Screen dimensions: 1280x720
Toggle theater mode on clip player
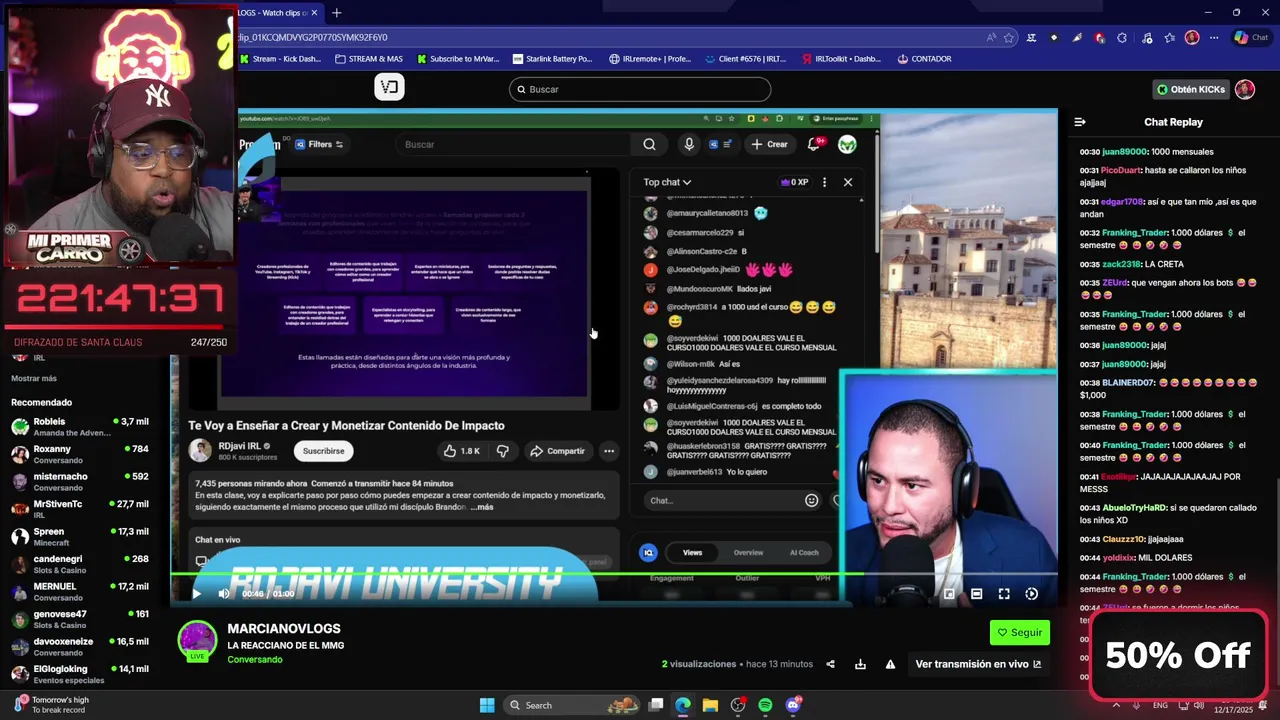pyautogui.click(x=976, y=594)
